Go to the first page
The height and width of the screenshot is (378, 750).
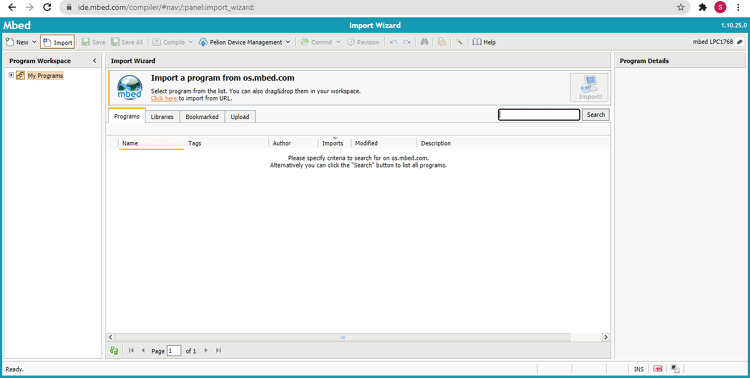131,351
